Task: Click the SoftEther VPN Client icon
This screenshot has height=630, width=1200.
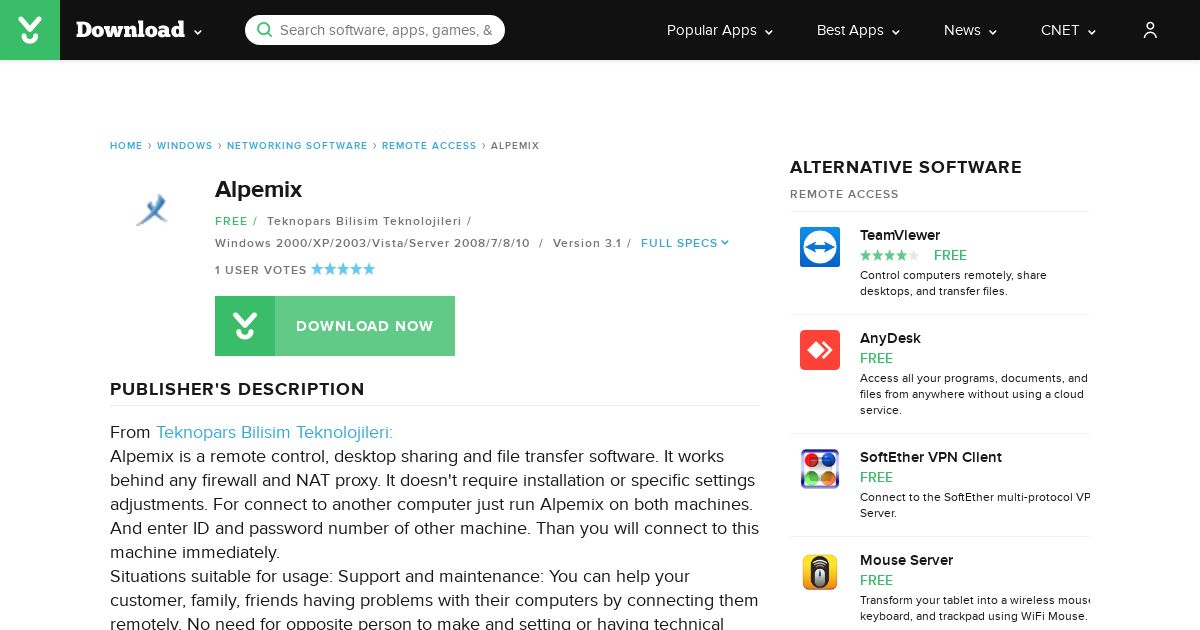Action: coord(820,469)
